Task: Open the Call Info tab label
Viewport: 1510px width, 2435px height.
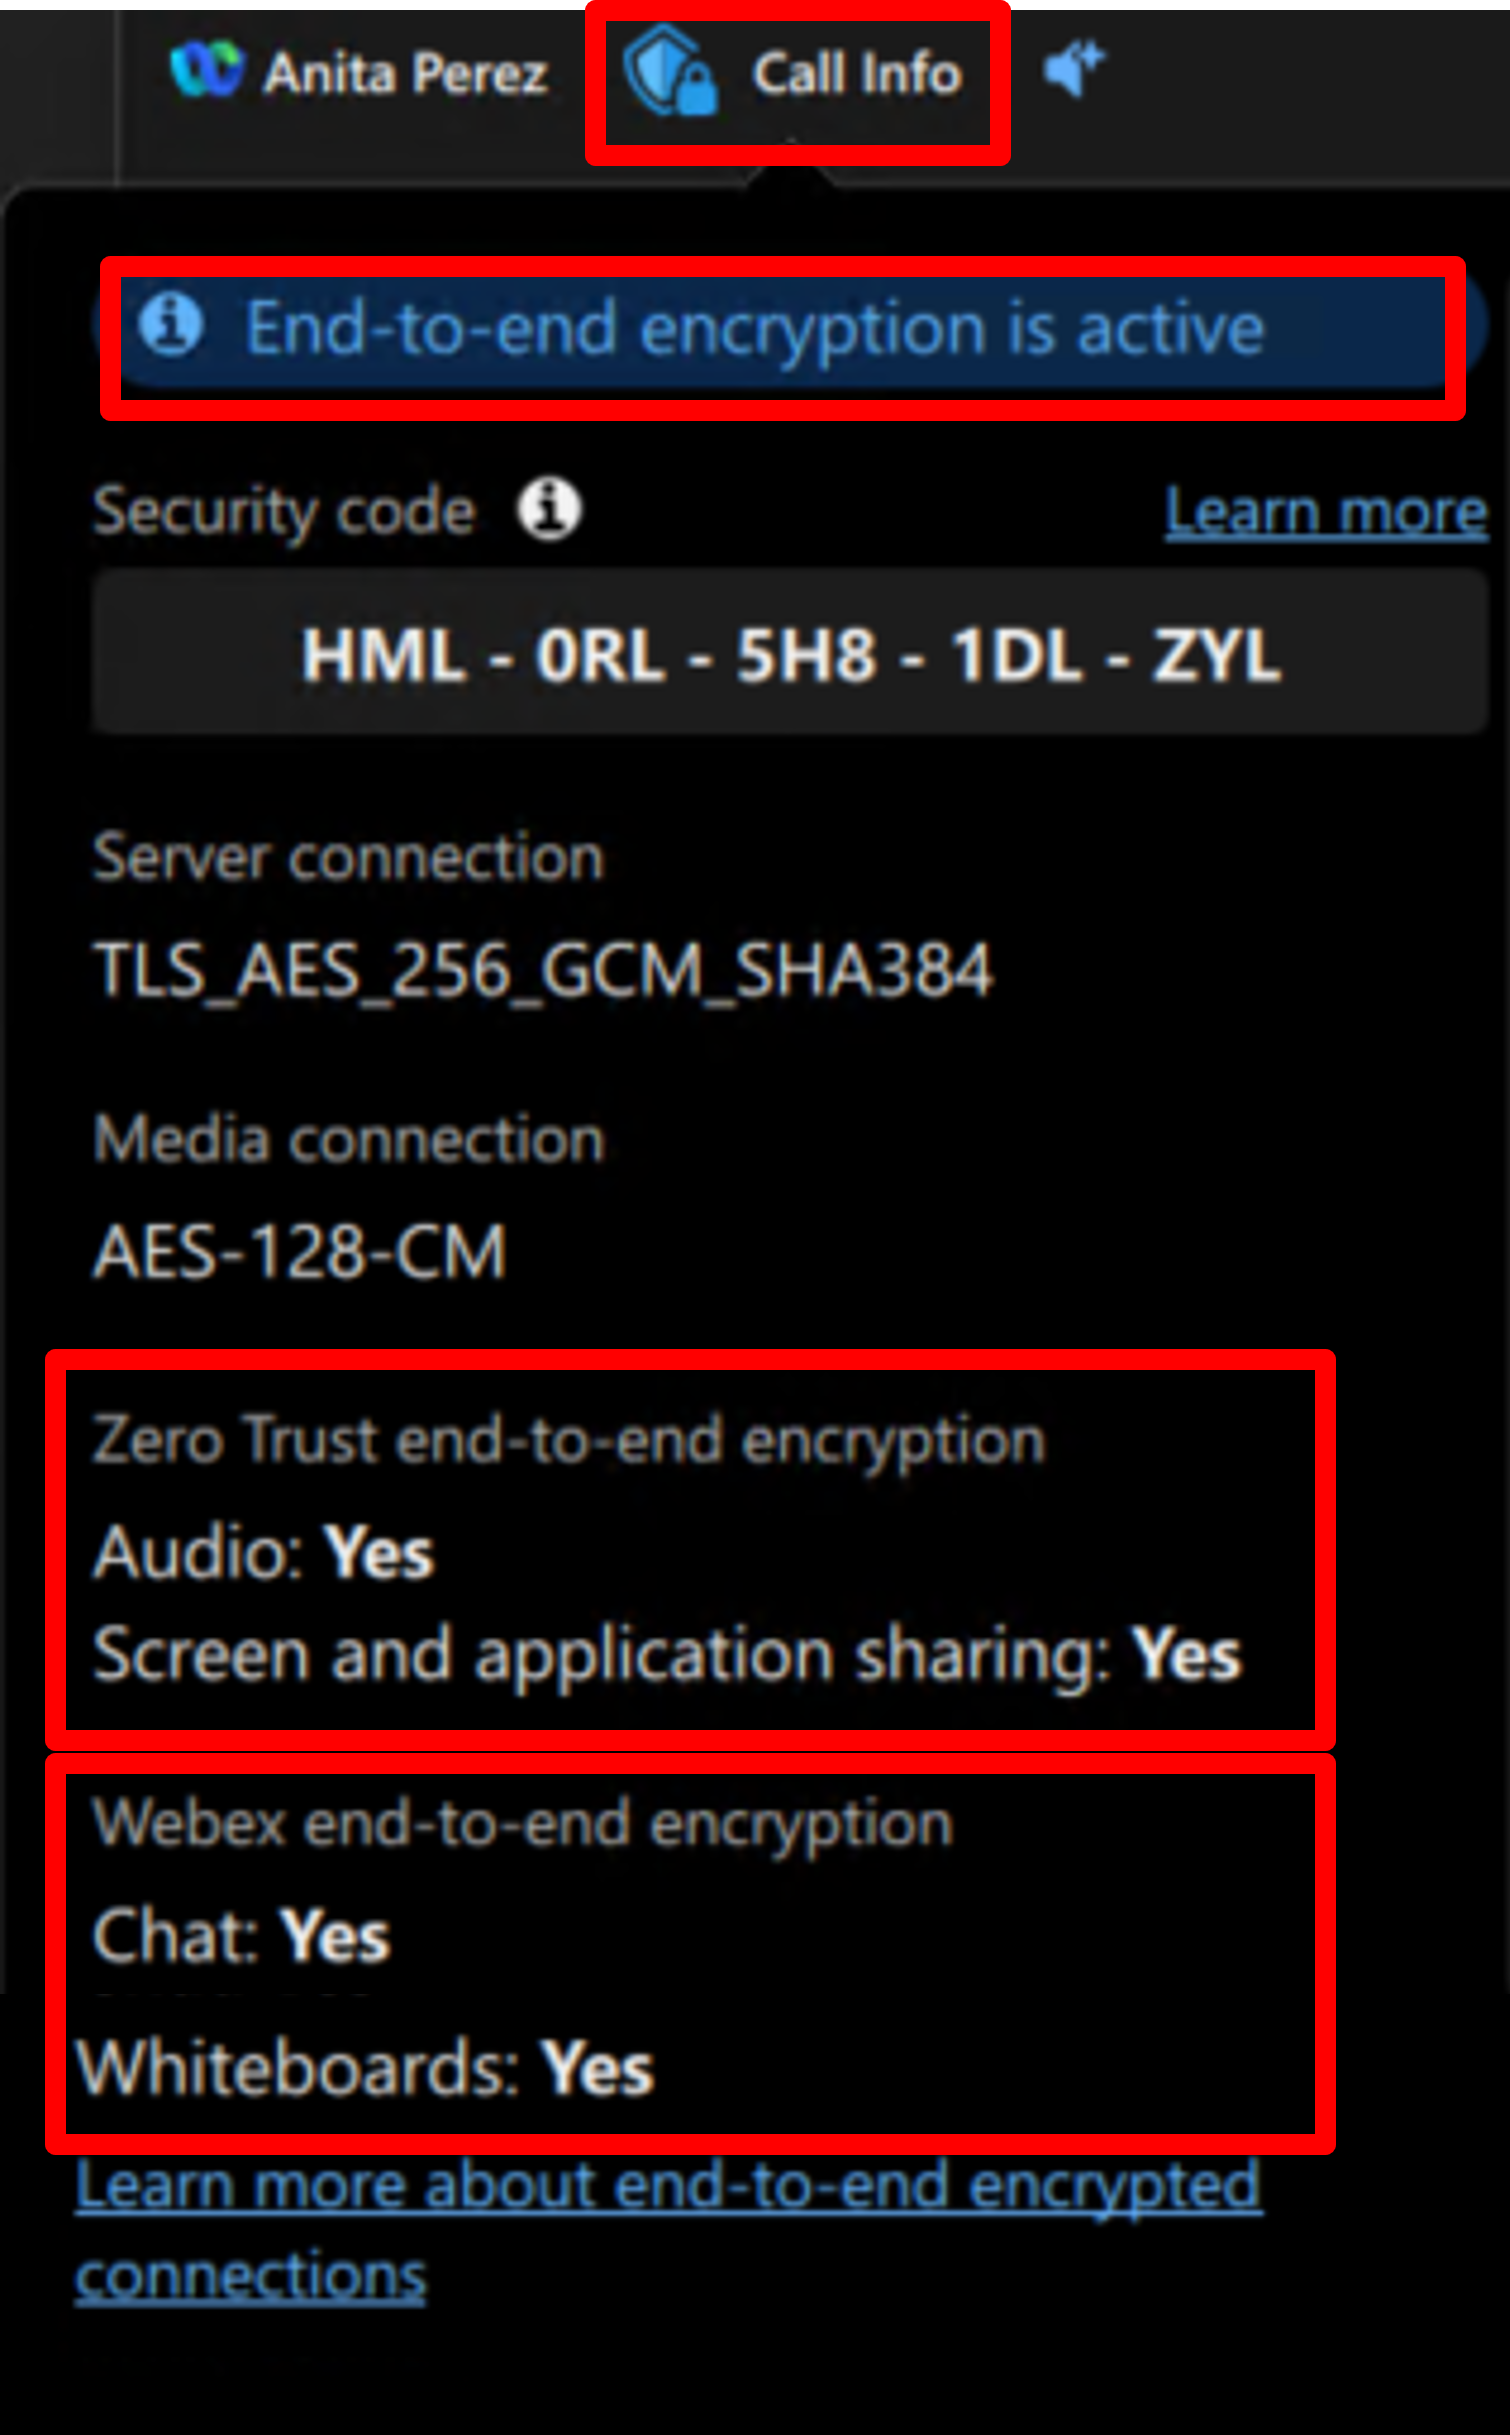Action: pos(857,74)
